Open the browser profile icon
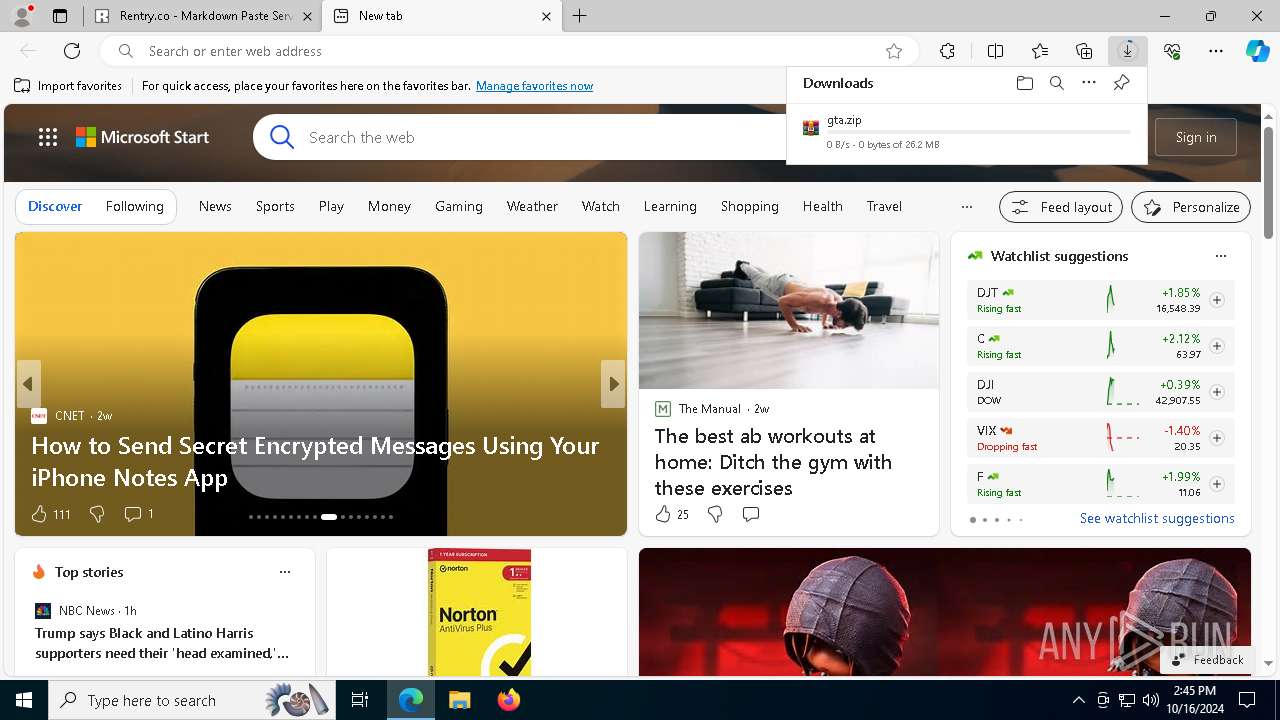The image size is (1280, 720). pos(21,16)
